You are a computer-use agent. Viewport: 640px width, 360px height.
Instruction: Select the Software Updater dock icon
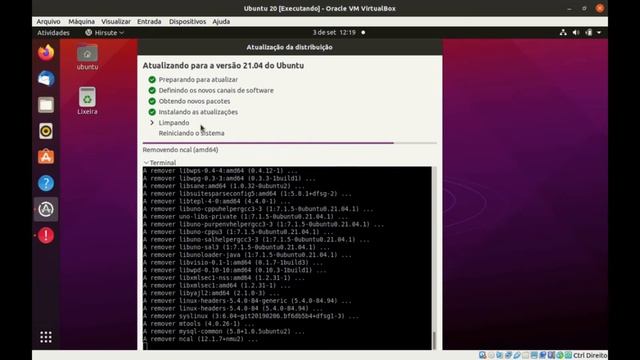pyautogui.click(x=46, y=209)
